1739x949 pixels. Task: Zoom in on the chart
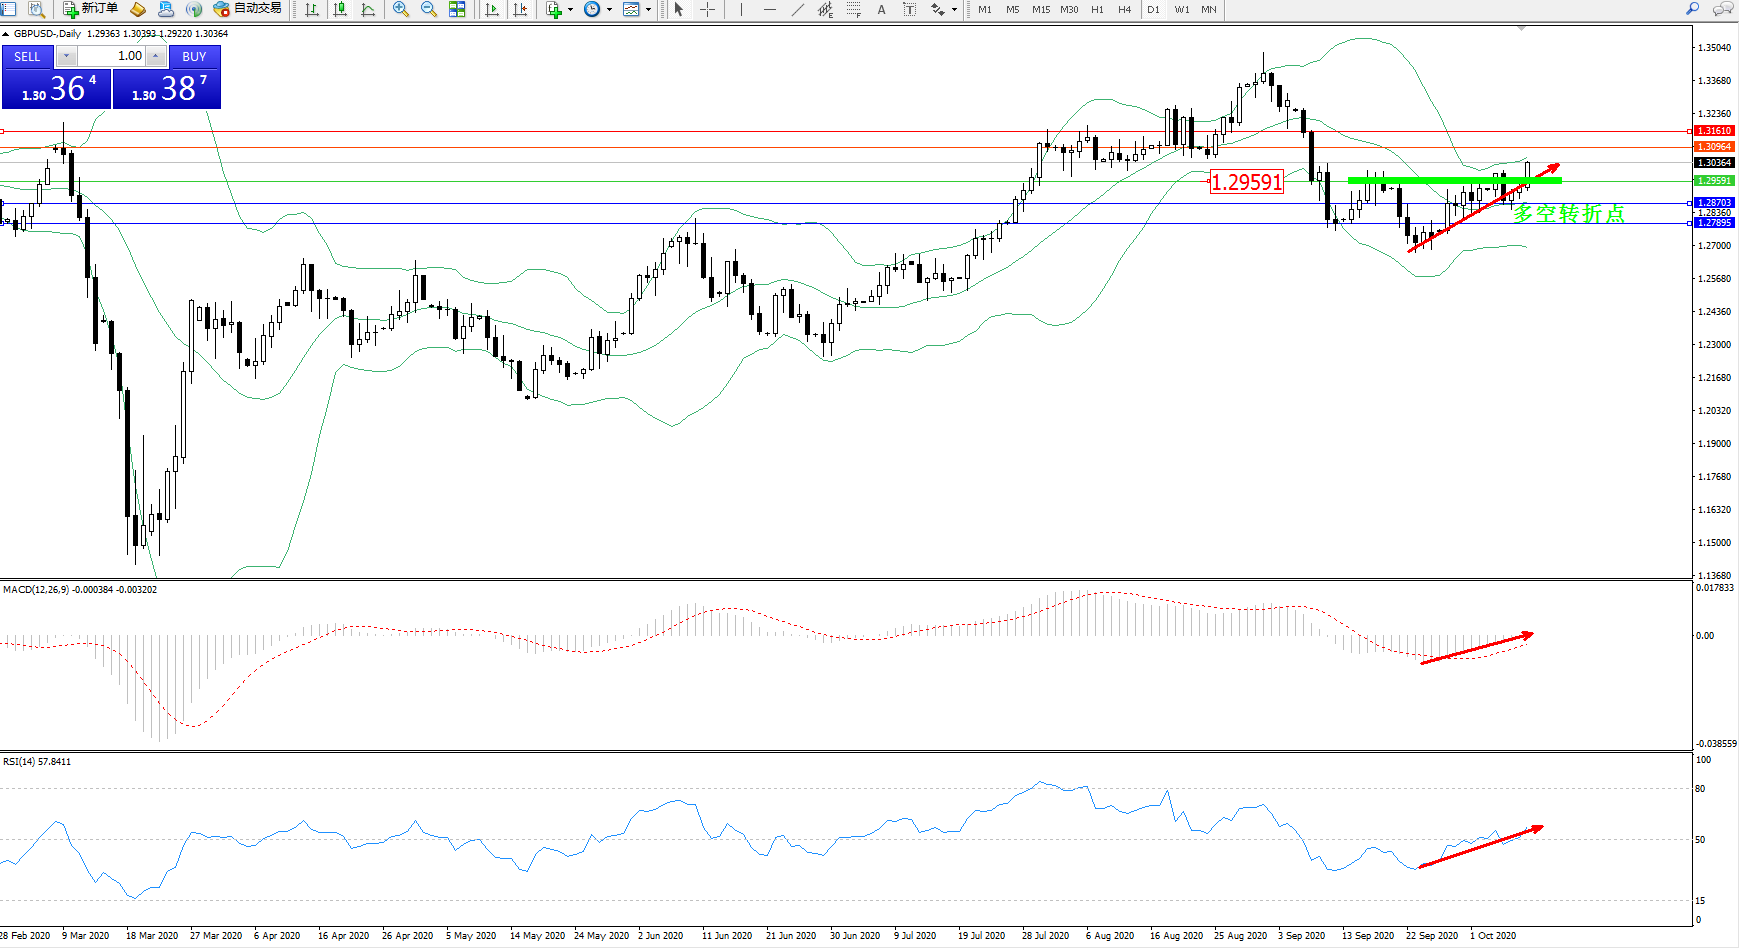coord(401,9)
